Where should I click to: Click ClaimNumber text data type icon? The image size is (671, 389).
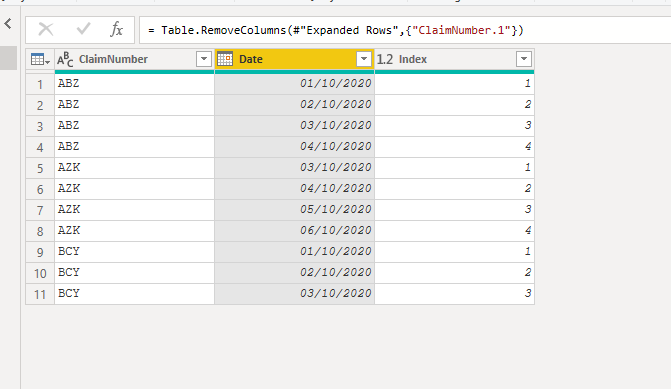(x=65, y=59)
